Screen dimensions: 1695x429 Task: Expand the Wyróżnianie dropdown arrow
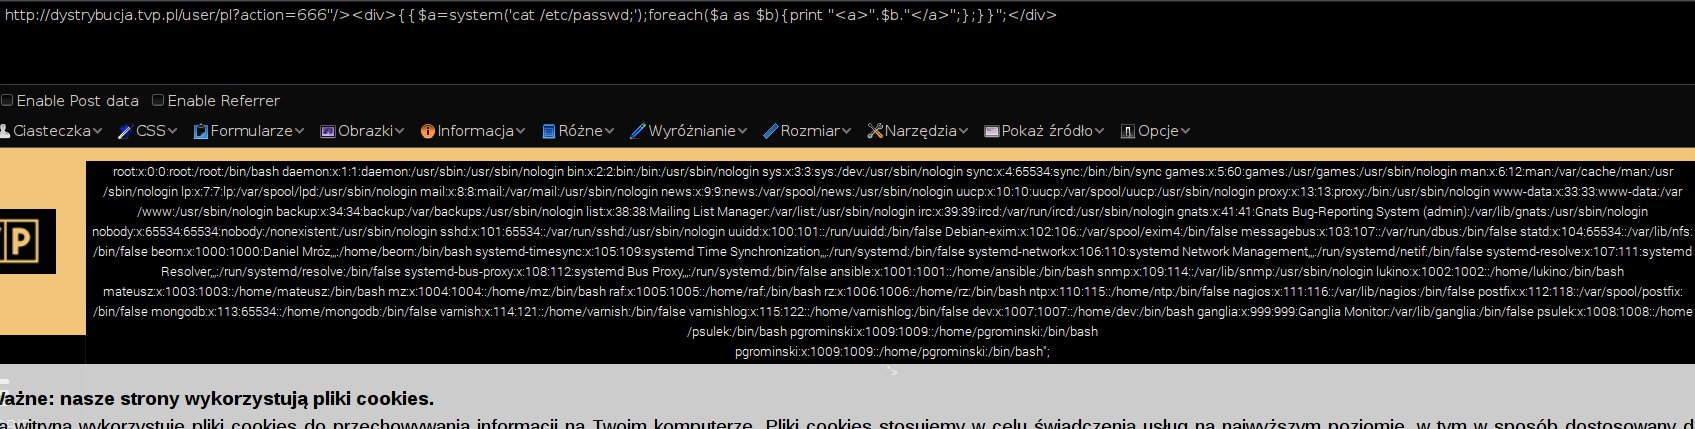[x=743, y=131]
